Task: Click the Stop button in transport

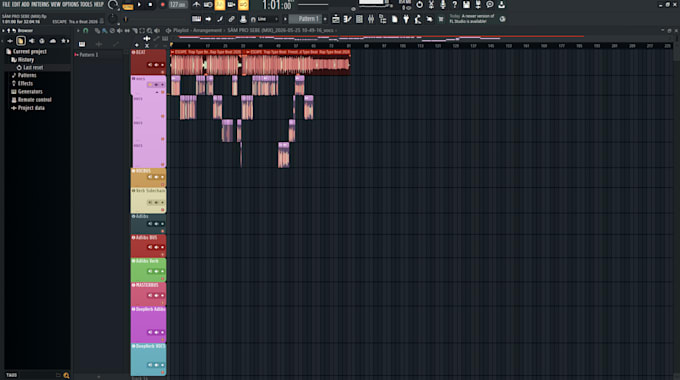Action: pyautogui.click(x=150, y=5)
